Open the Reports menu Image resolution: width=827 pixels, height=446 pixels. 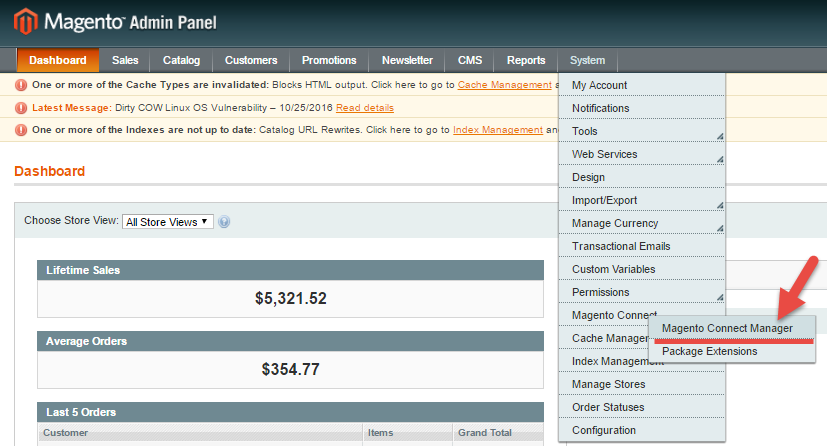pyautogui.click(x=526, y=60)
